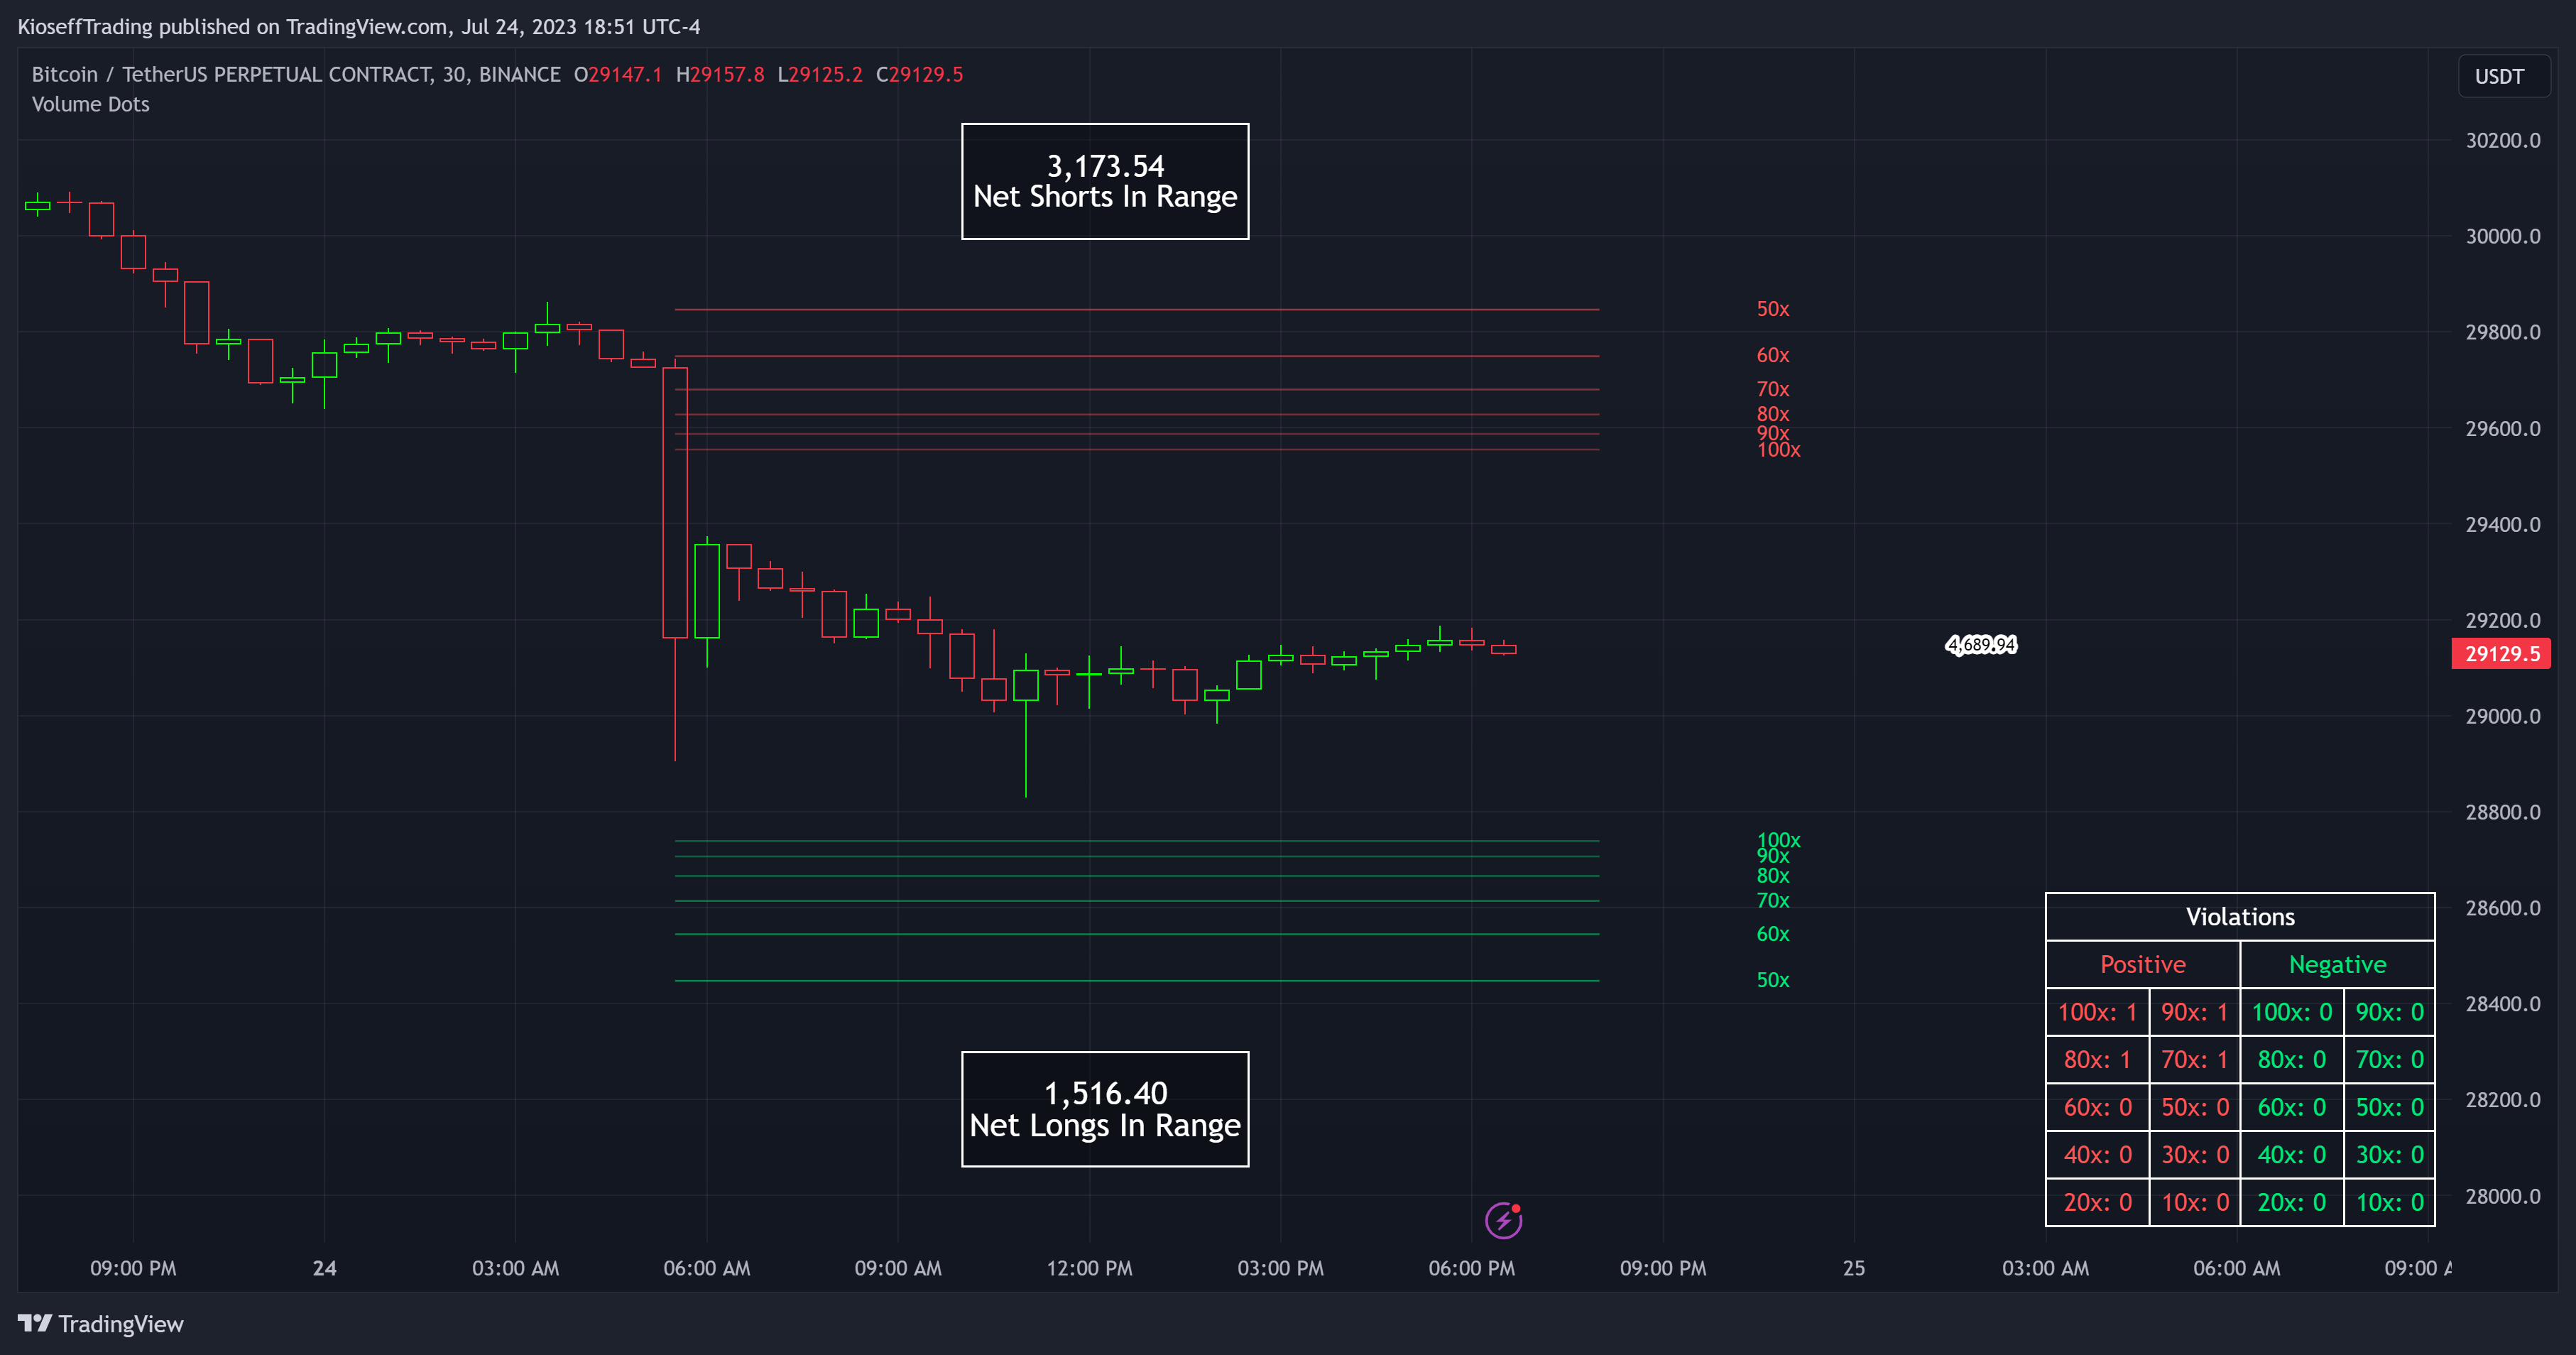Screen dimensions: 2576x1355
Task: Click the Bitcoin / TetherUS PERPETUAL CONTRACT symbol title
Action: tap(296, 74)
